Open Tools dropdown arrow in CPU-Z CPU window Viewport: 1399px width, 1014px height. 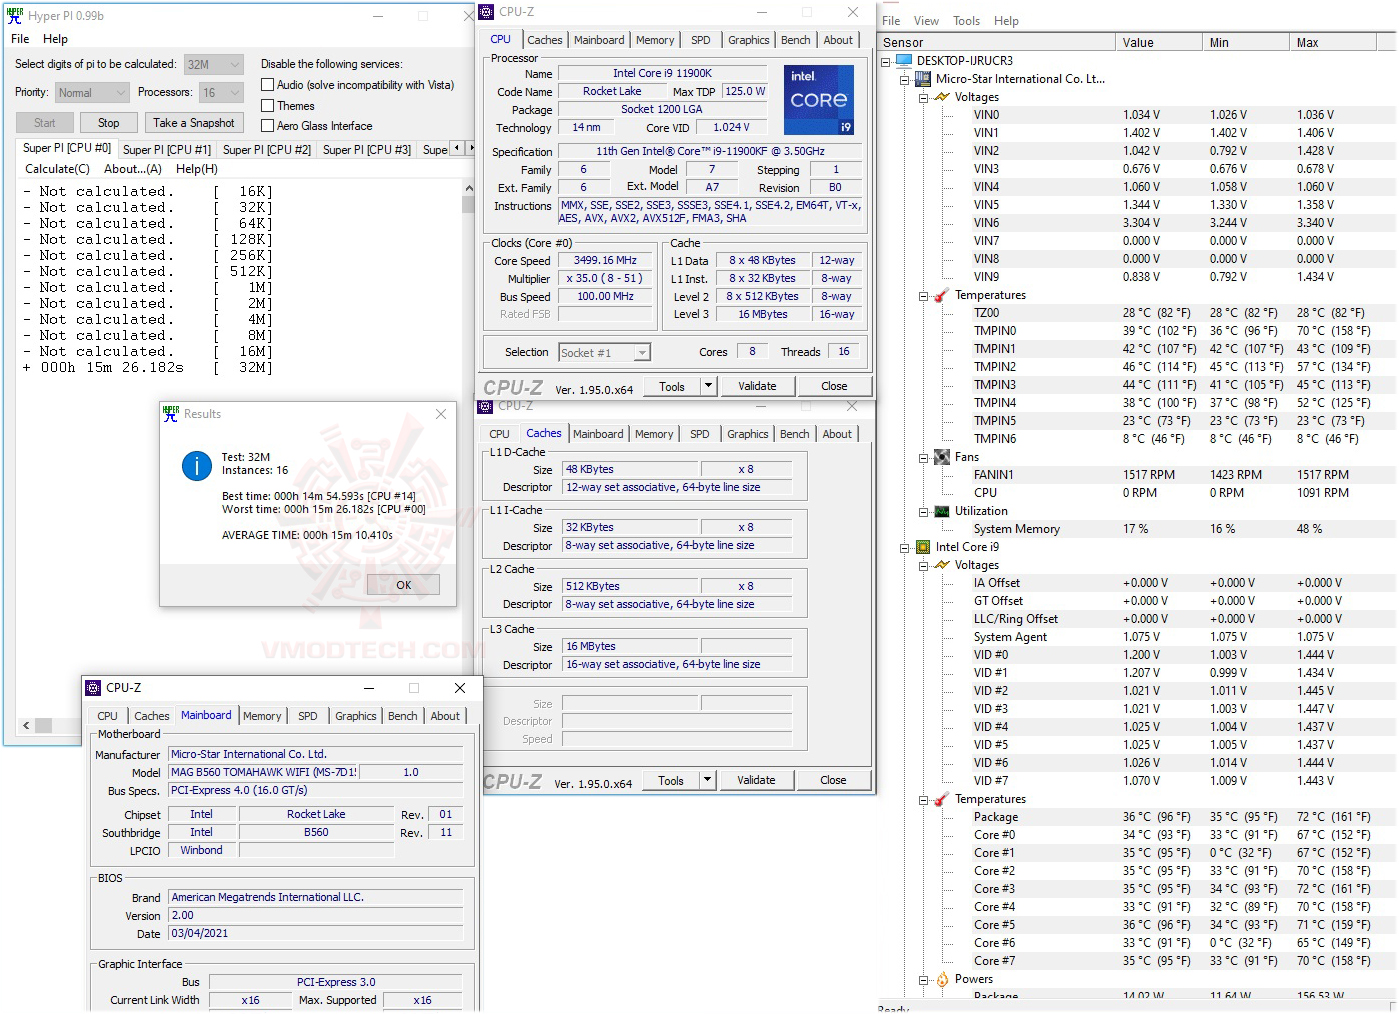(x=708, y=386)
